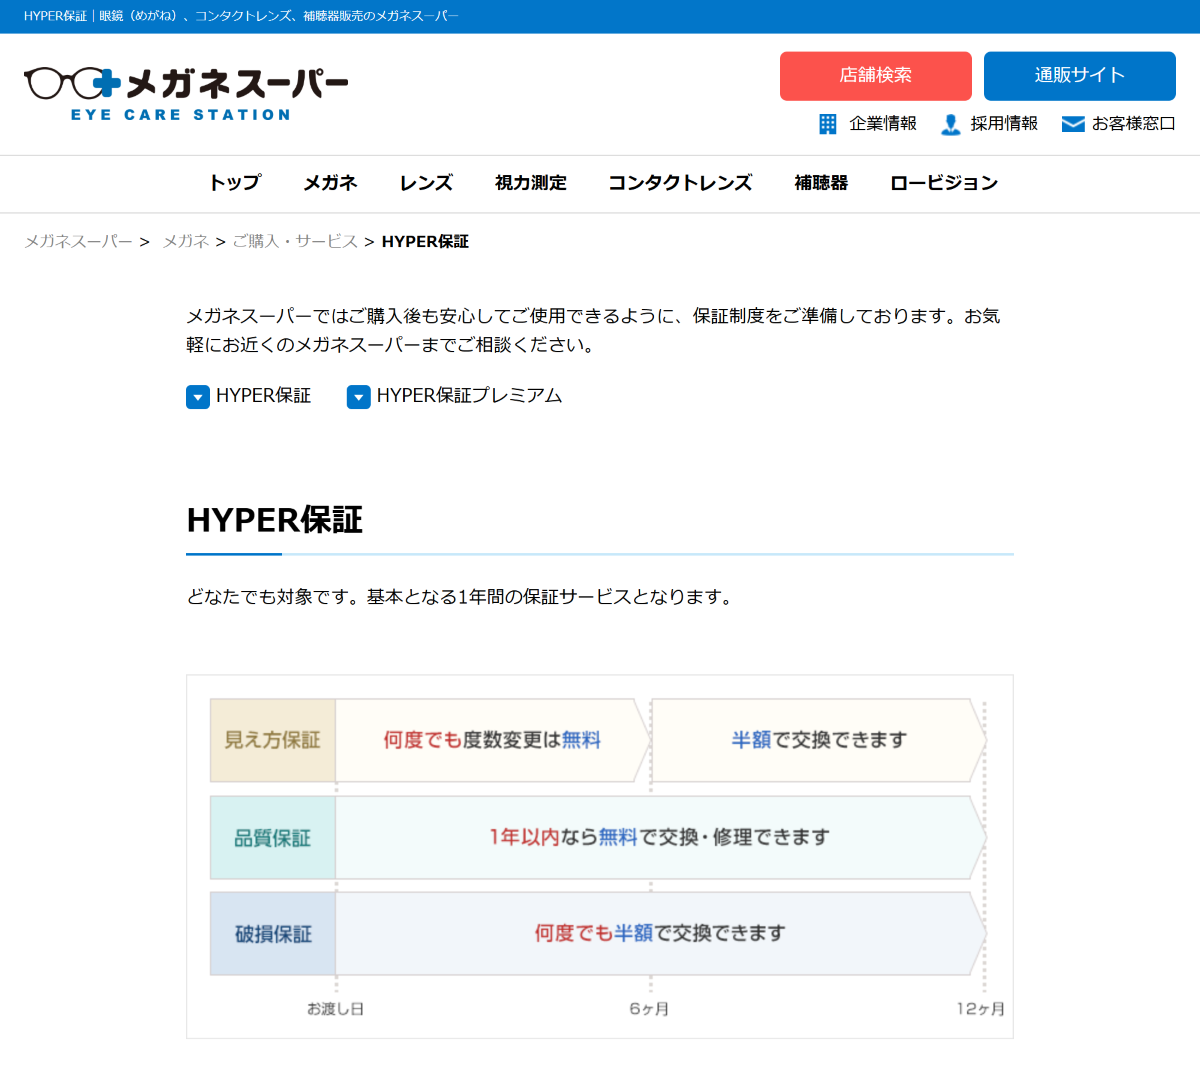Open the お客様窓口 link

1134,124
